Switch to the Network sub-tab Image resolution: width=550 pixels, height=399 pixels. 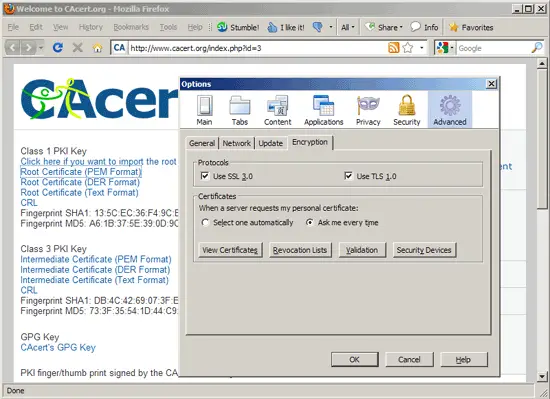[237, 143]
